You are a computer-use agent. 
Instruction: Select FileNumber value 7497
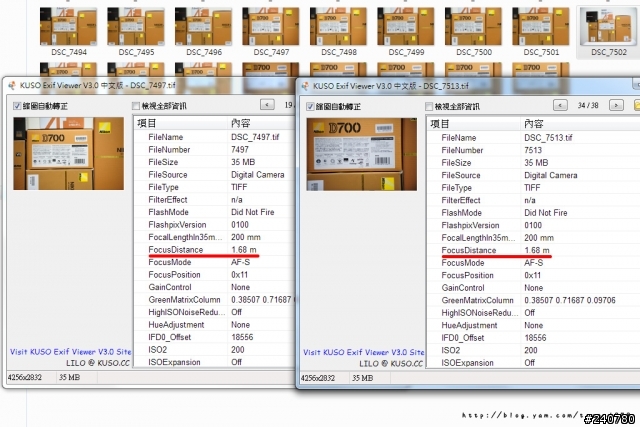coord(240,149)
